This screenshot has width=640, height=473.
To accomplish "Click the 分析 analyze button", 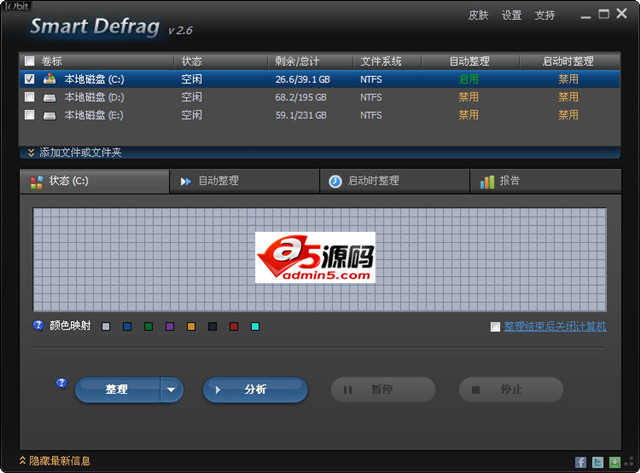I will (x=255, y=390).
